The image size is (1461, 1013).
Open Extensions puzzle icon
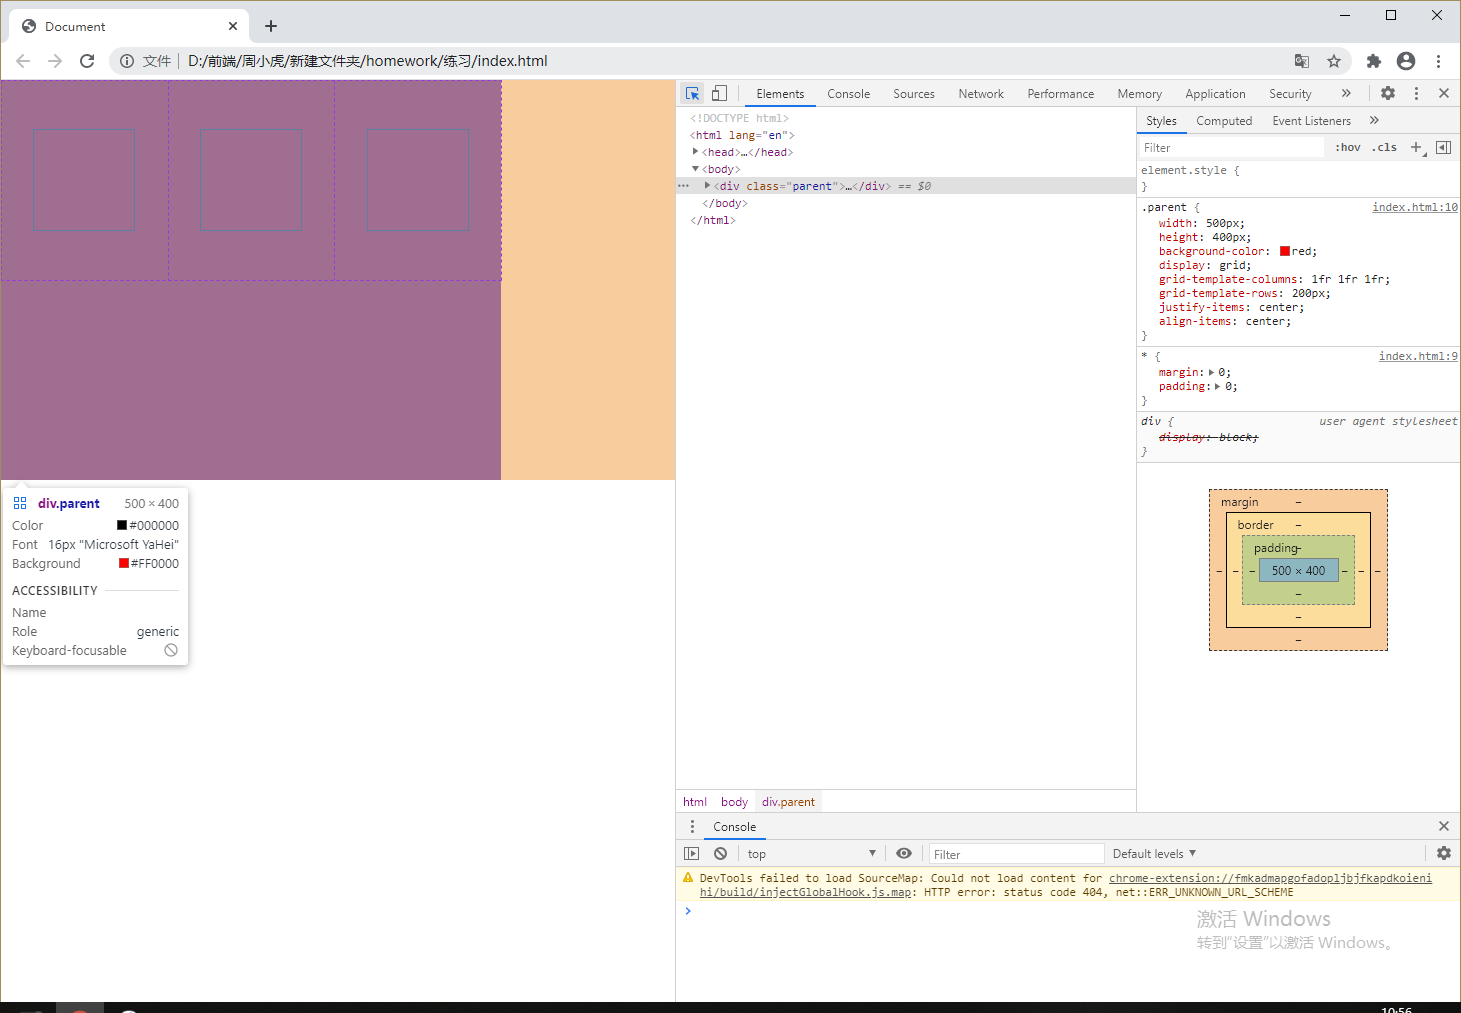point(1374,61)
